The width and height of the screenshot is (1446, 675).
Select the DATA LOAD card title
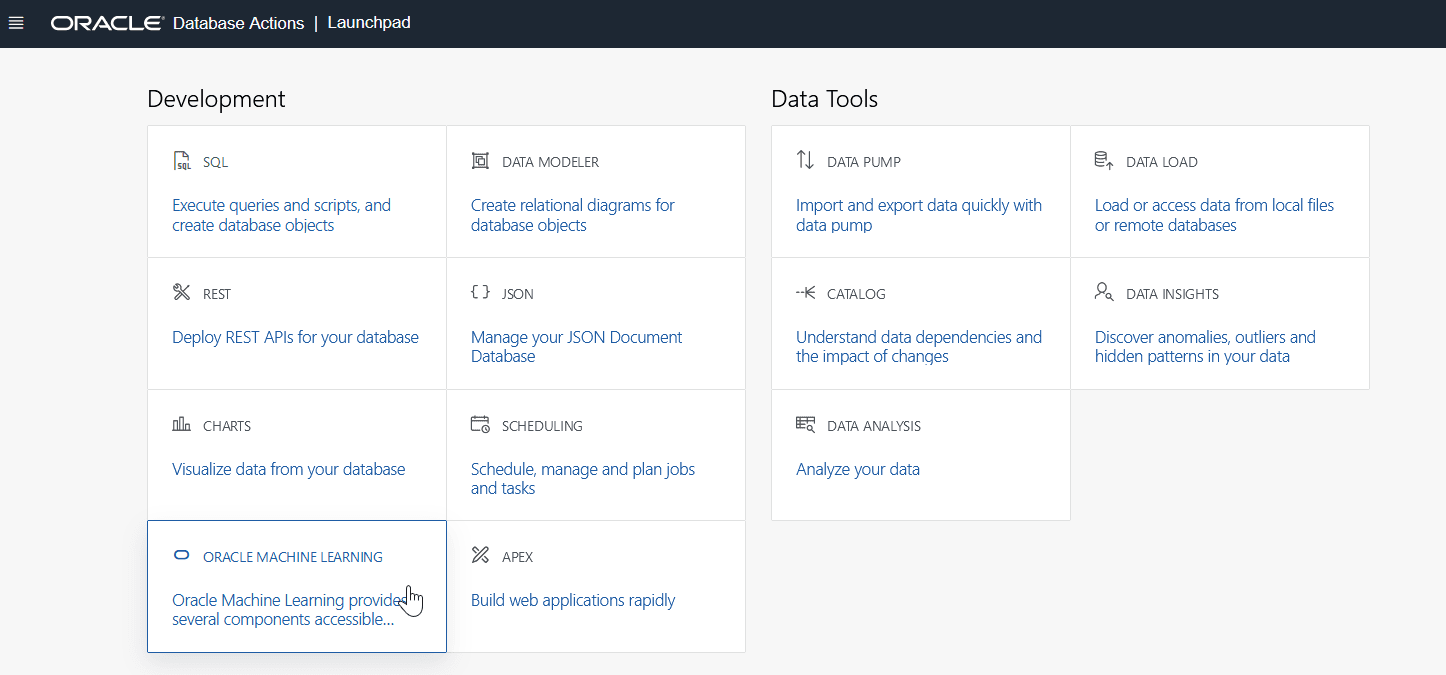click(1162, 162)
